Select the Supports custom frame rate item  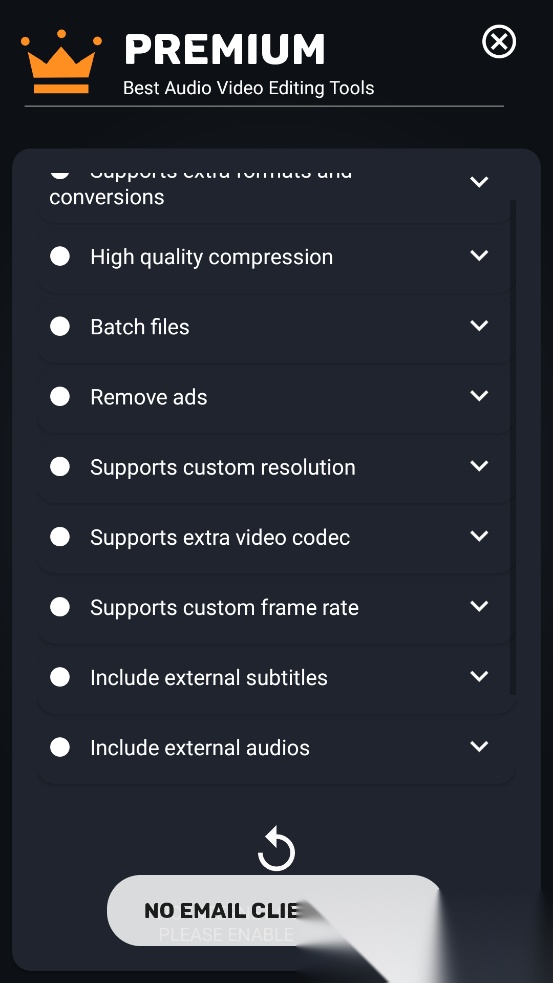[x=275, y=607]
